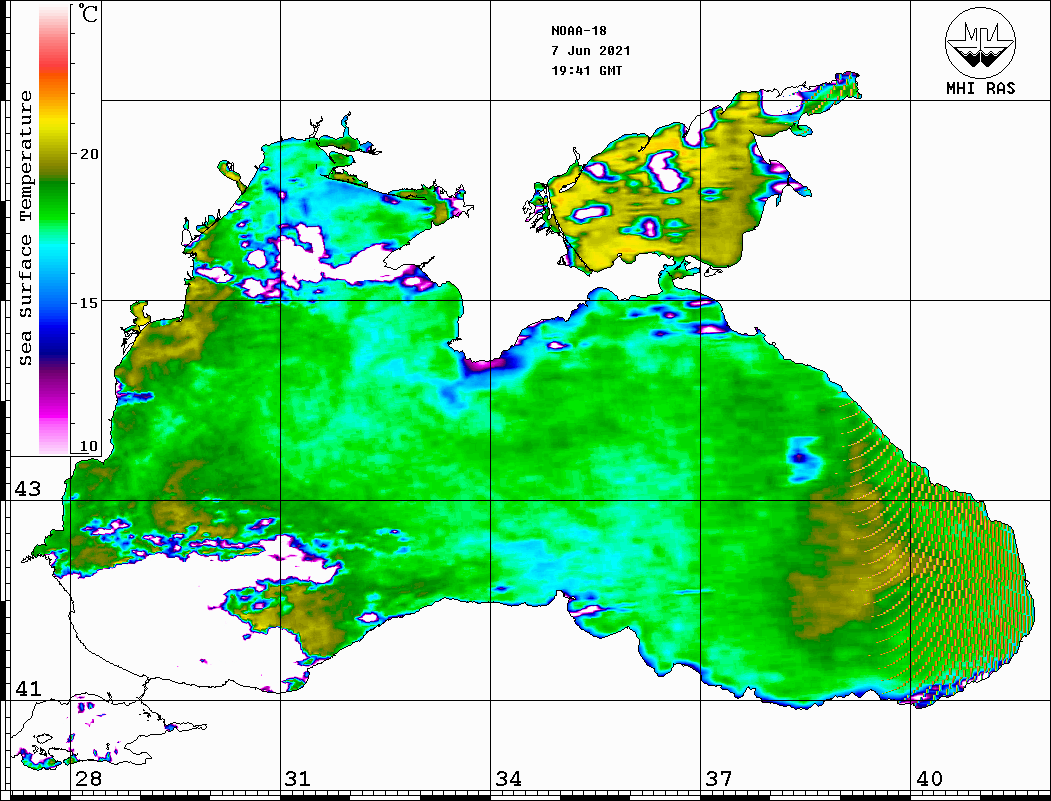1051x801 pixels.
Task: Click the 10 mark on temperature scale
Action: [88, 446]
